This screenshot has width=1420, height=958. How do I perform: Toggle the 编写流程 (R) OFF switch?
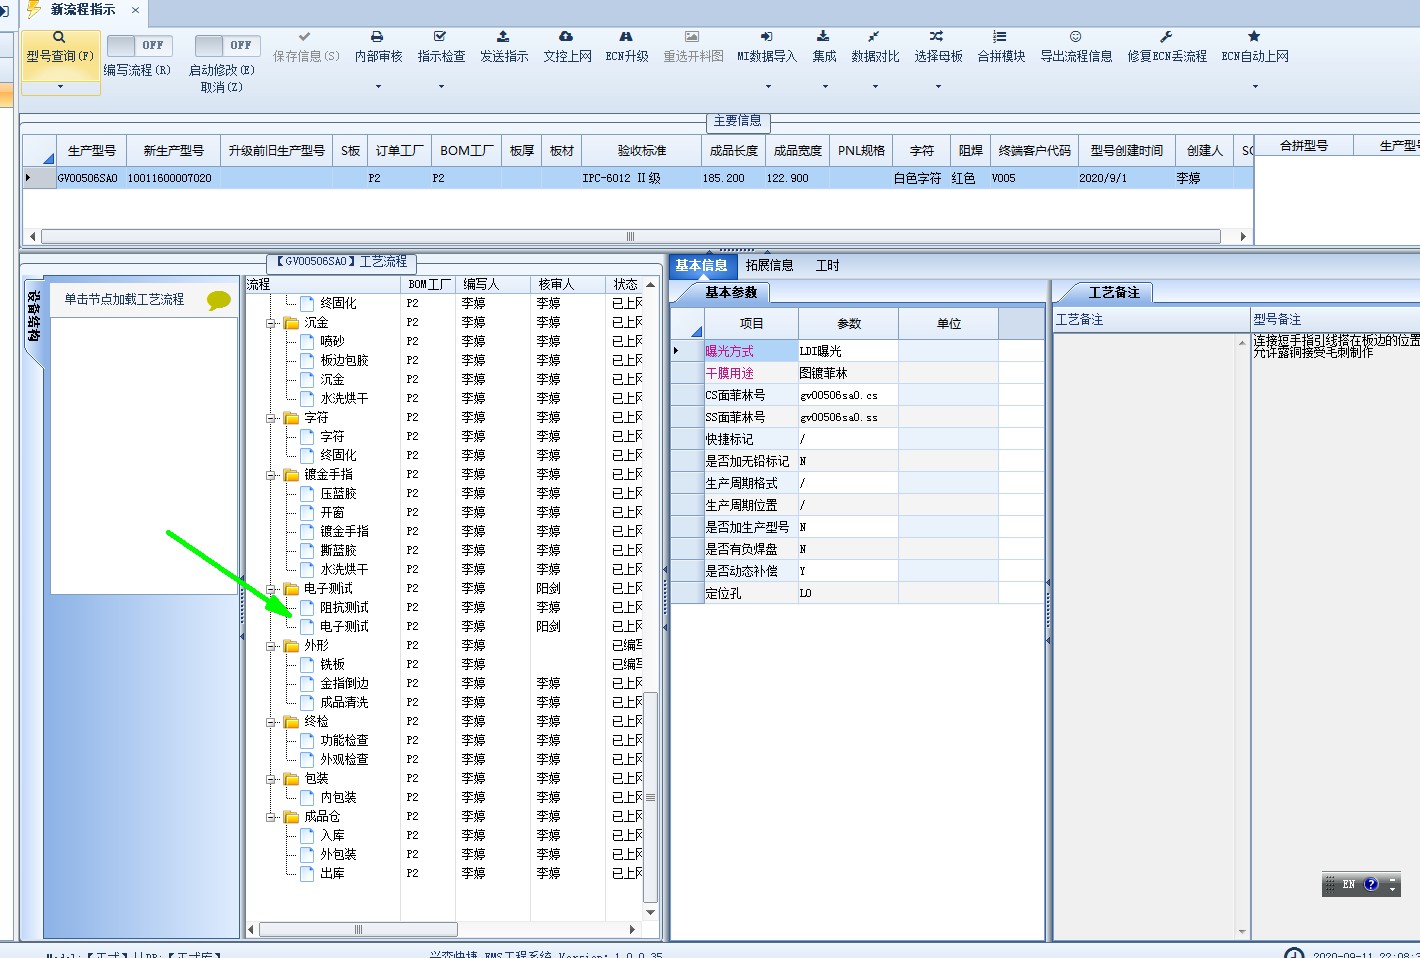(139, 46)
